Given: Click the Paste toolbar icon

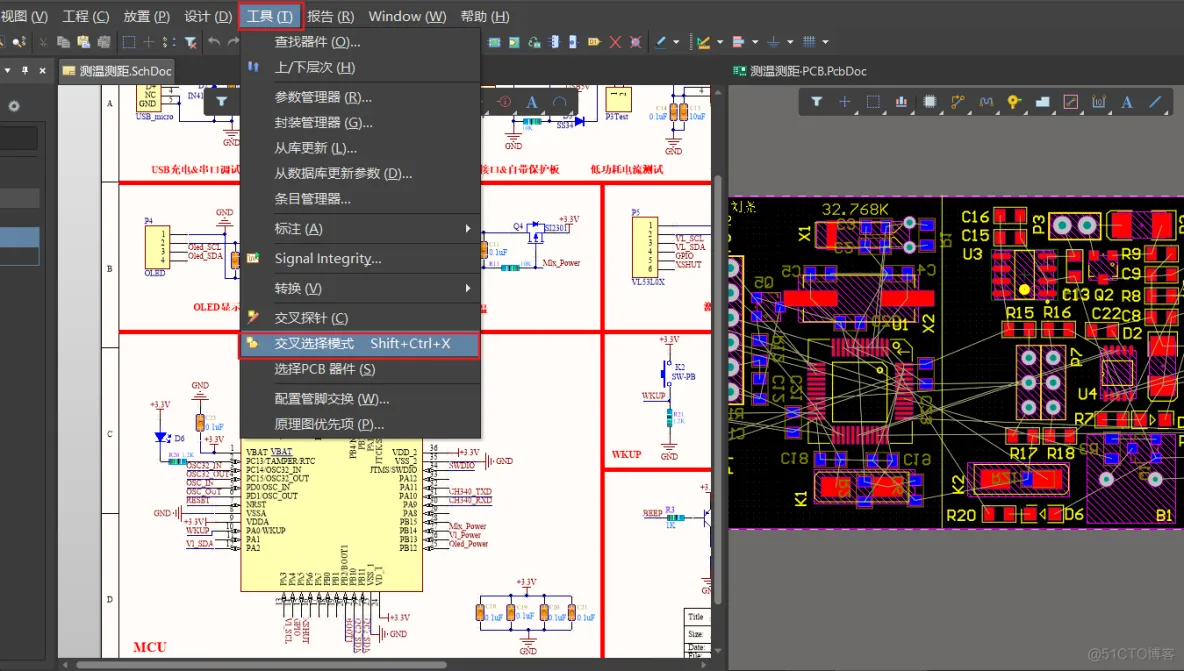Looking at the screenshot, I should tap(84, 42).
